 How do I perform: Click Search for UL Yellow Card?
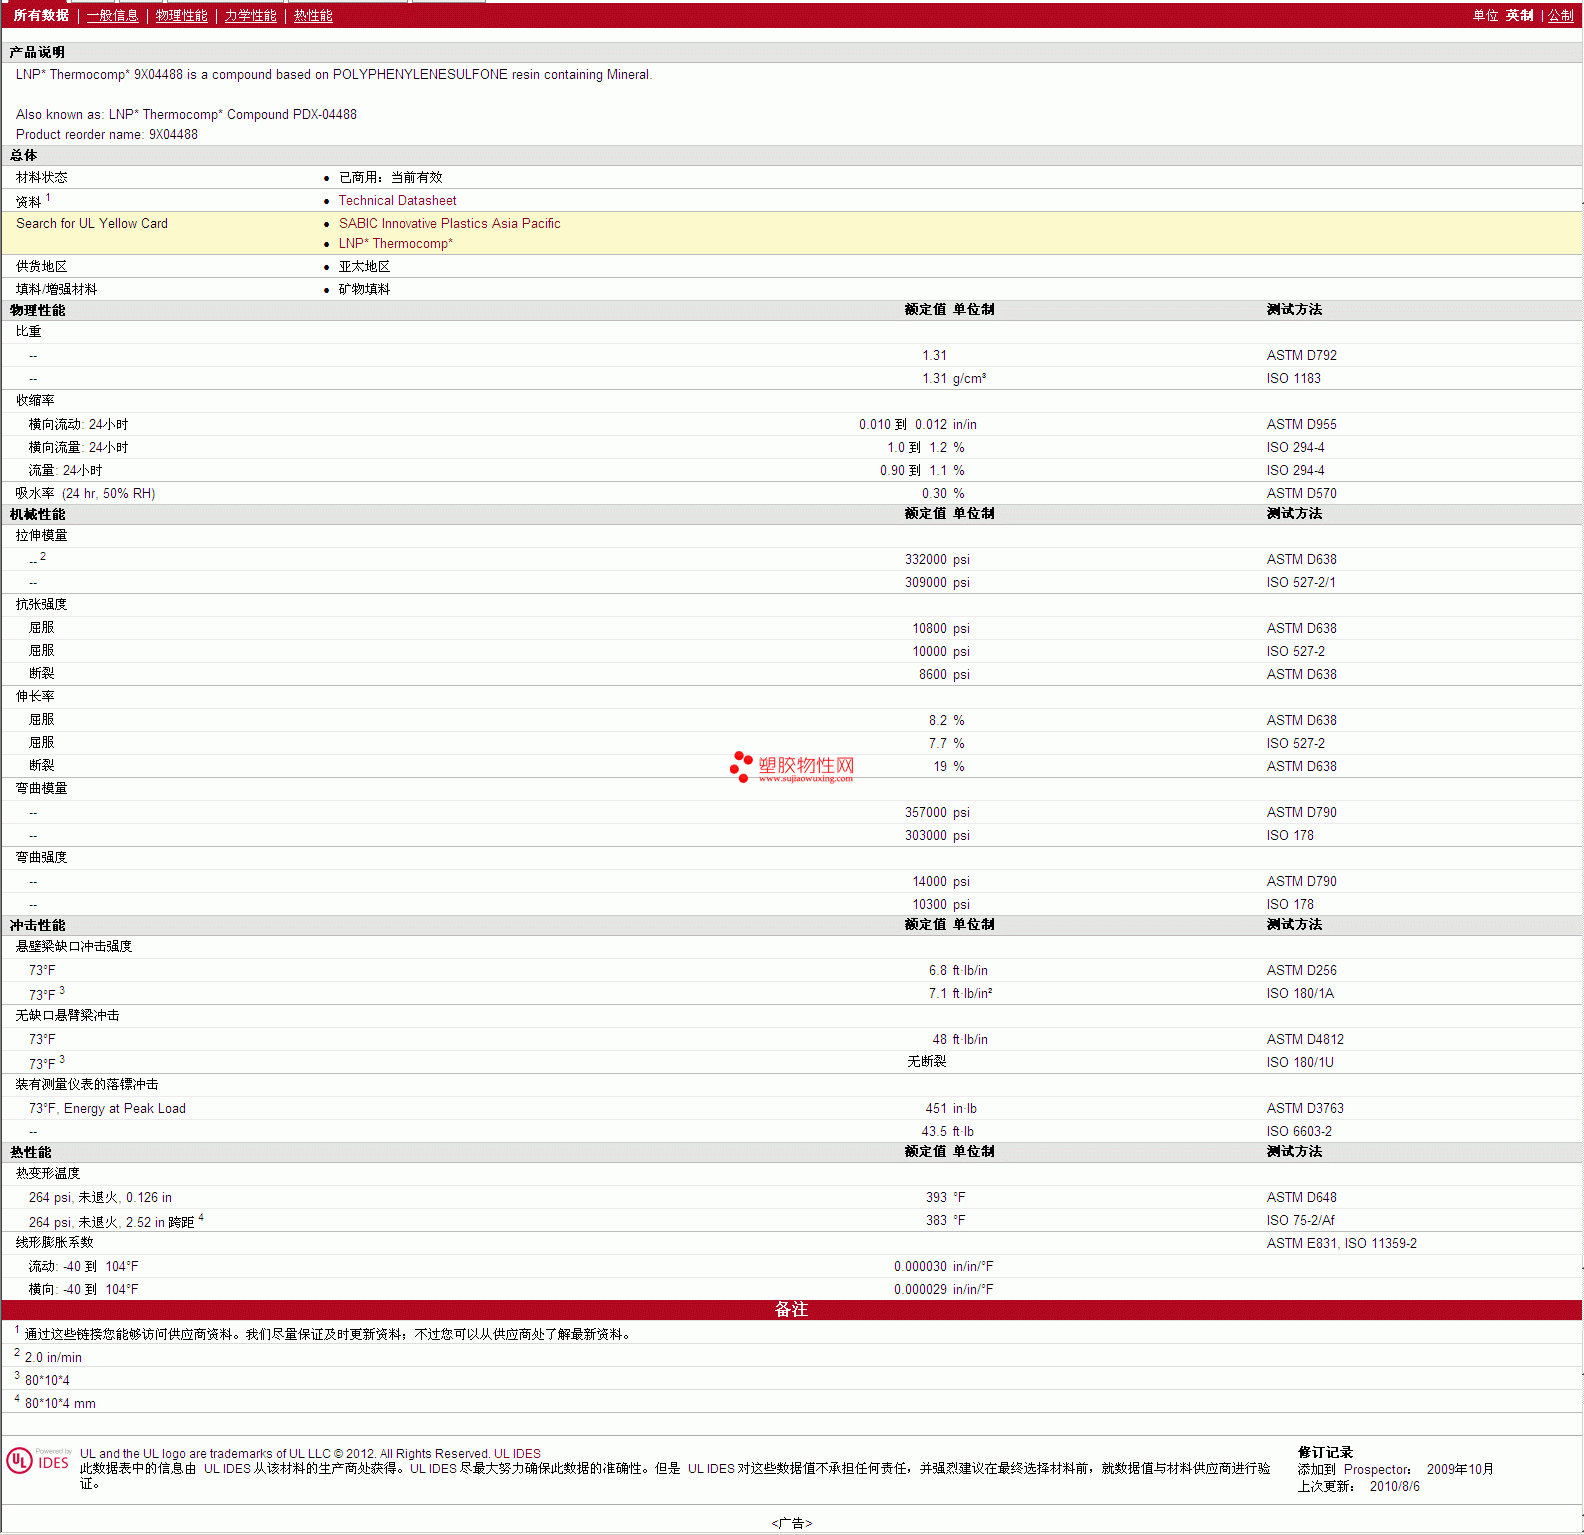[x=92, y=223]
